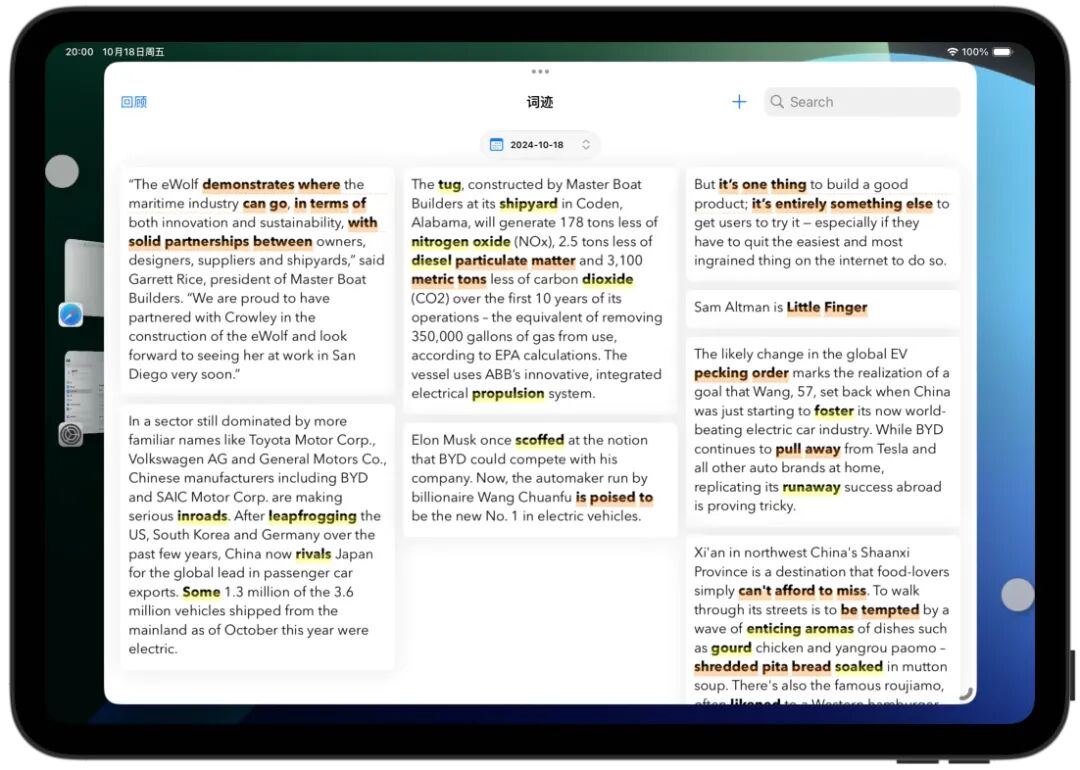
Task: Tap highlighted word "foster"
Action: click(833, 411)
